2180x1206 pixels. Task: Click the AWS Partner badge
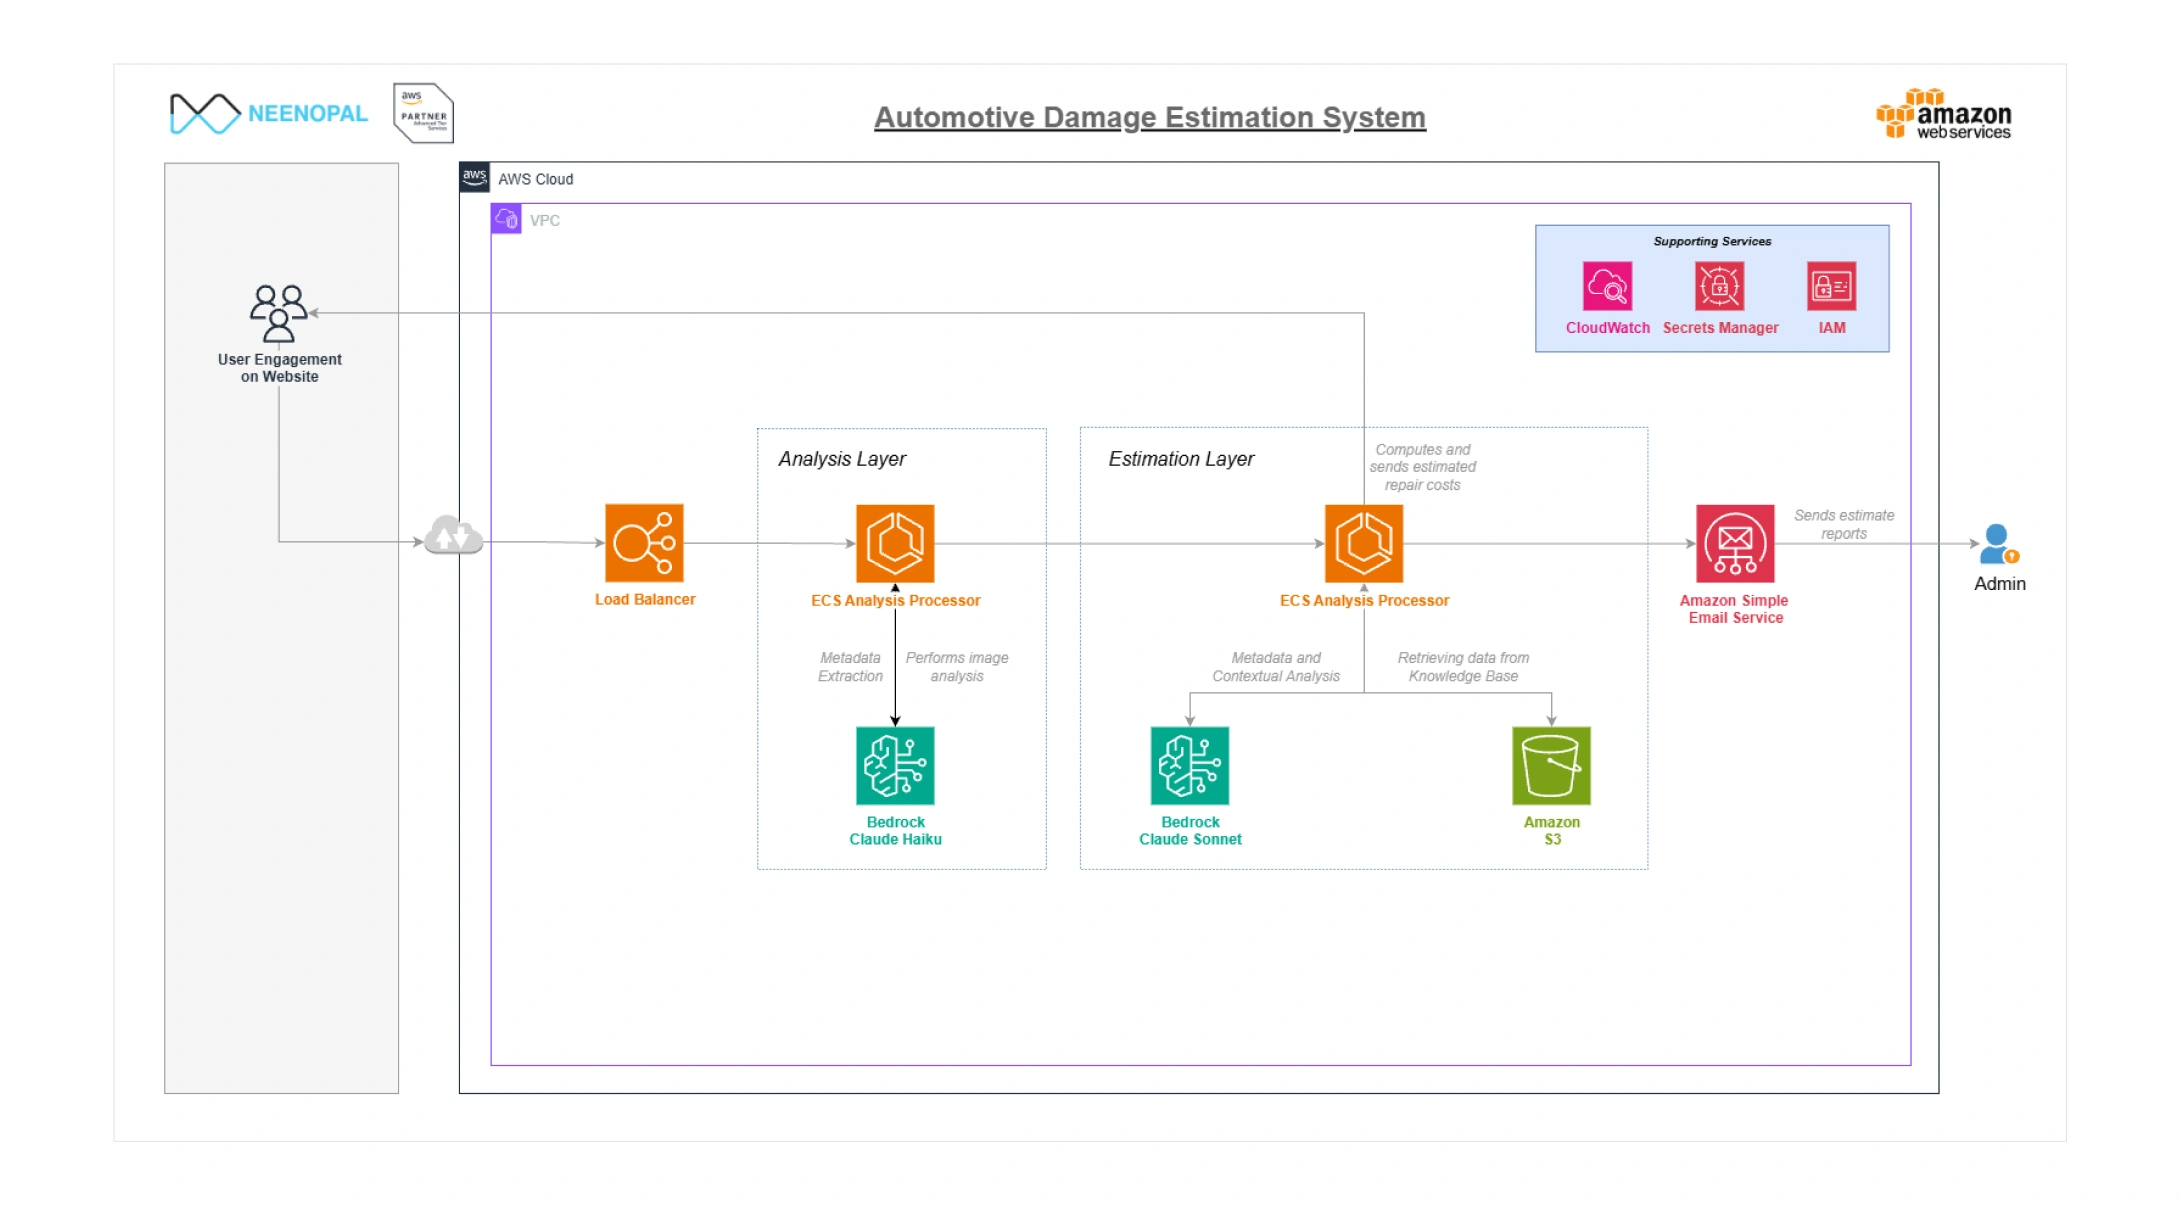(423, 113)
